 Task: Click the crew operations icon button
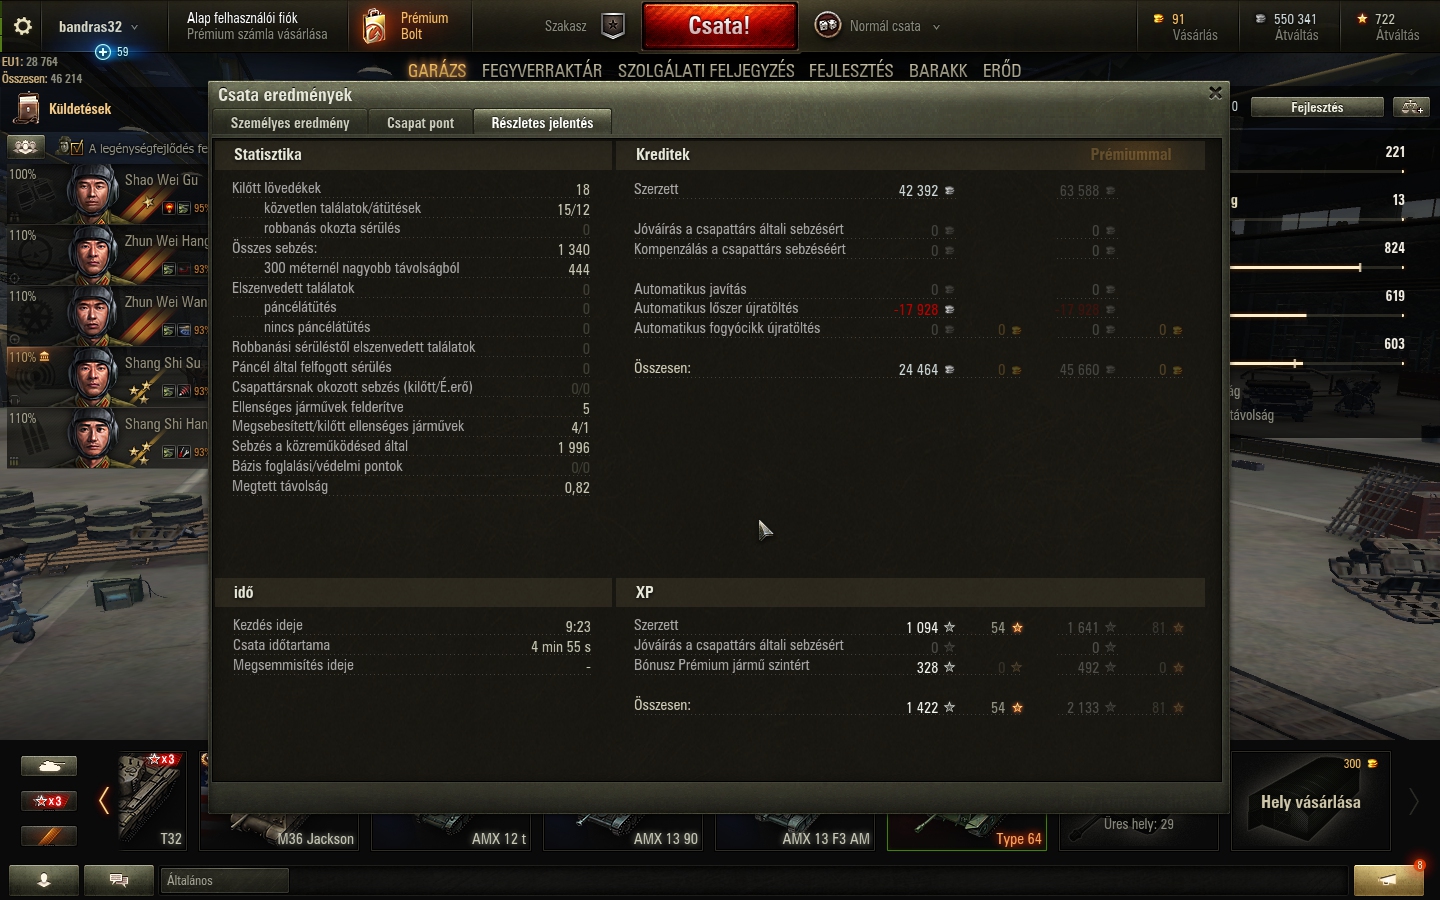(x=26, y=147)
